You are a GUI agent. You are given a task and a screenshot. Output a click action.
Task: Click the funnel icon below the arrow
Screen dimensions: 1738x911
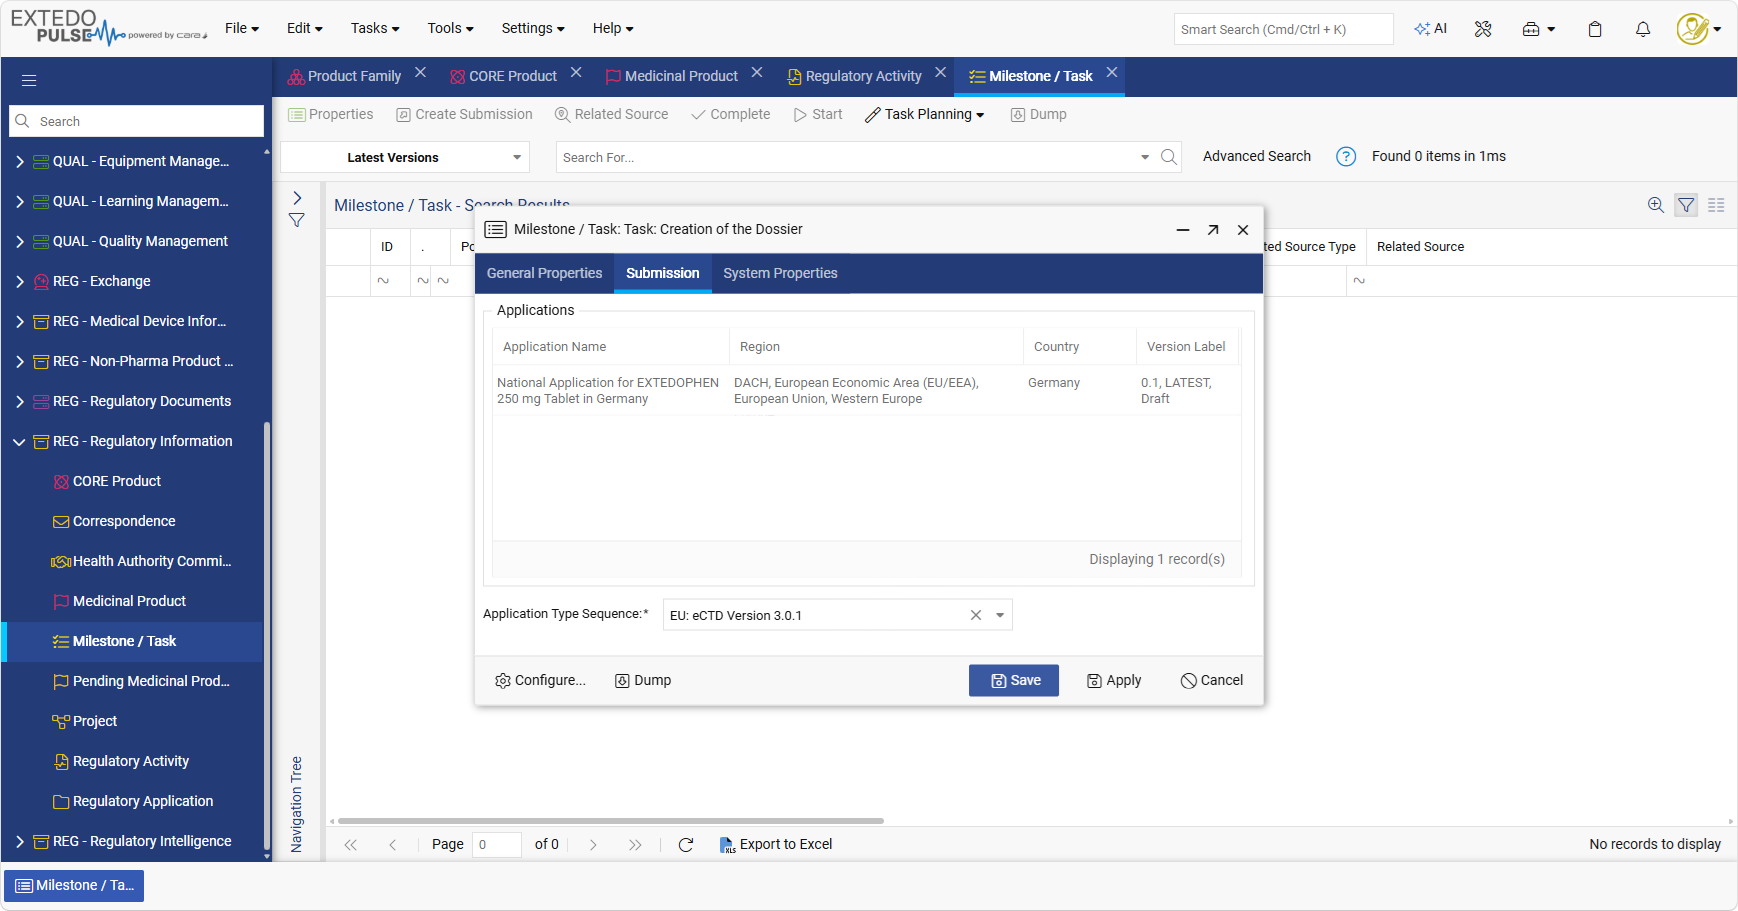tap(297, 220)
